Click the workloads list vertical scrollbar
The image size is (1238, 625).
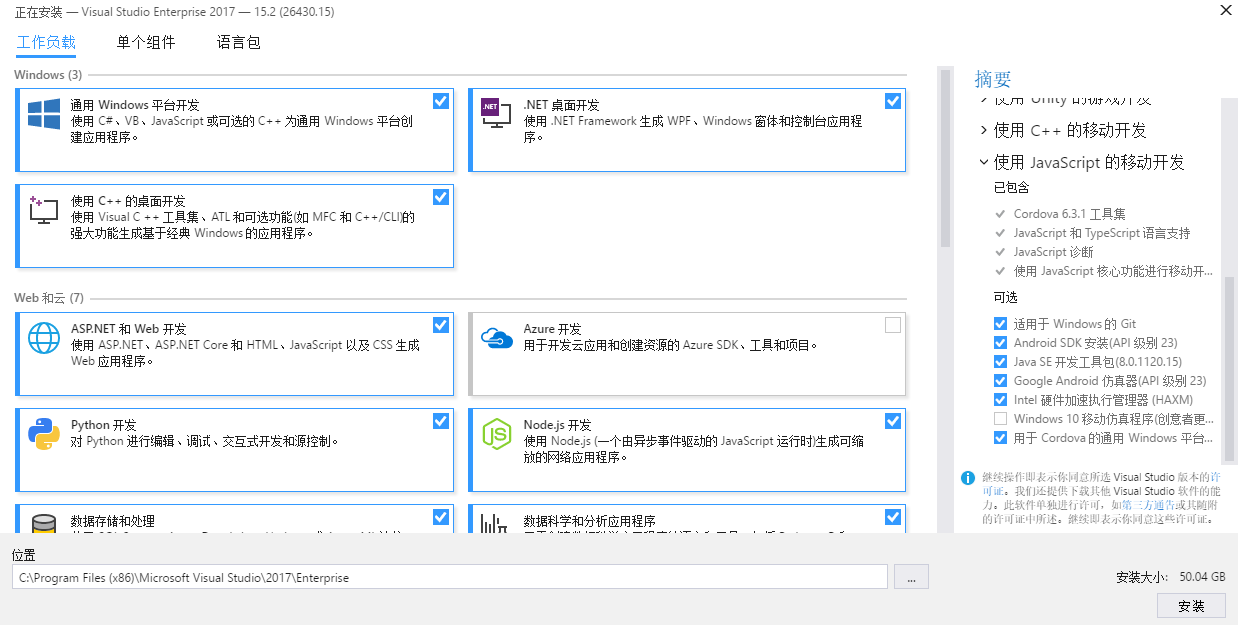(x=944, y=157)
